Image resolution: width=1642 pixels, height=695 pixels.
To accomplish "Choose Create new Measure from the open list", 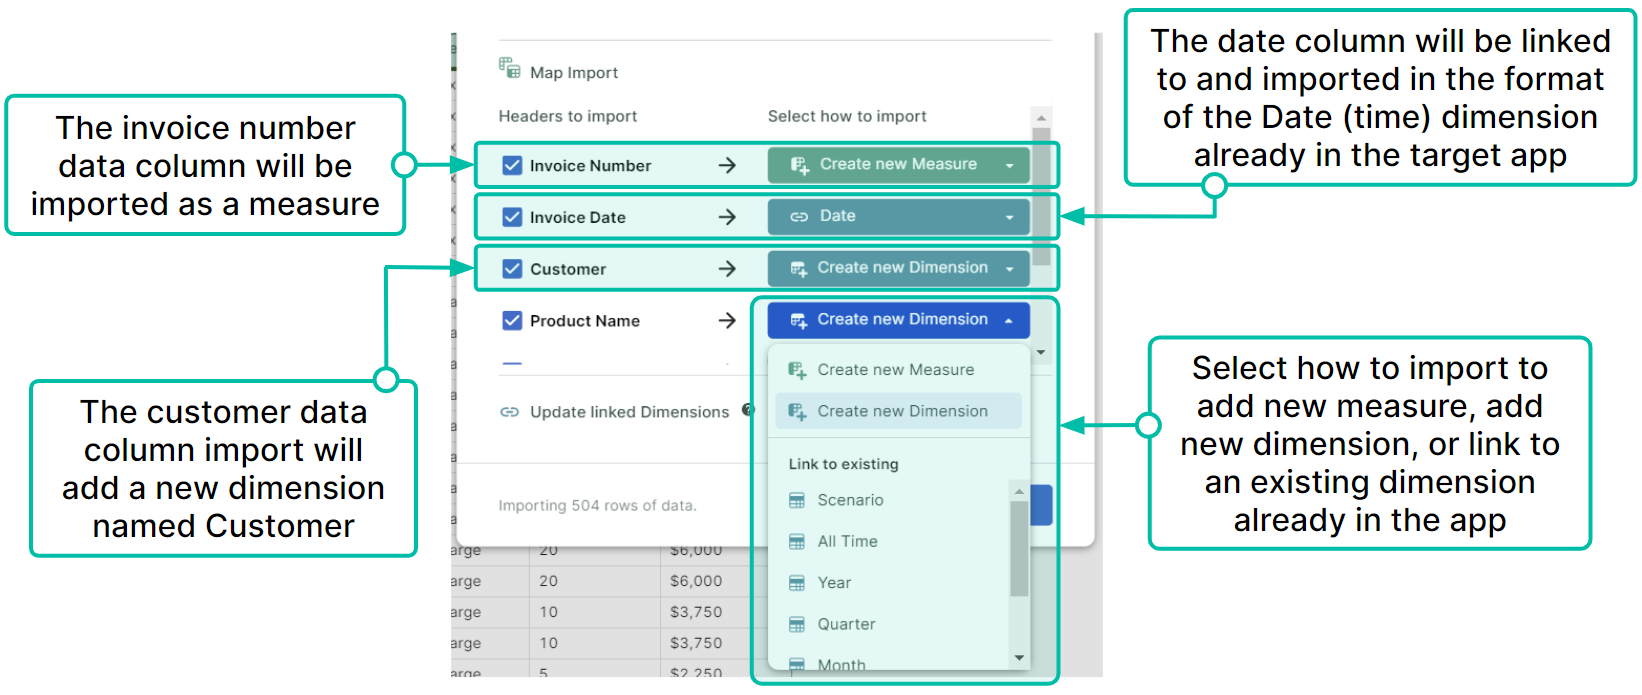I will 898,370.
